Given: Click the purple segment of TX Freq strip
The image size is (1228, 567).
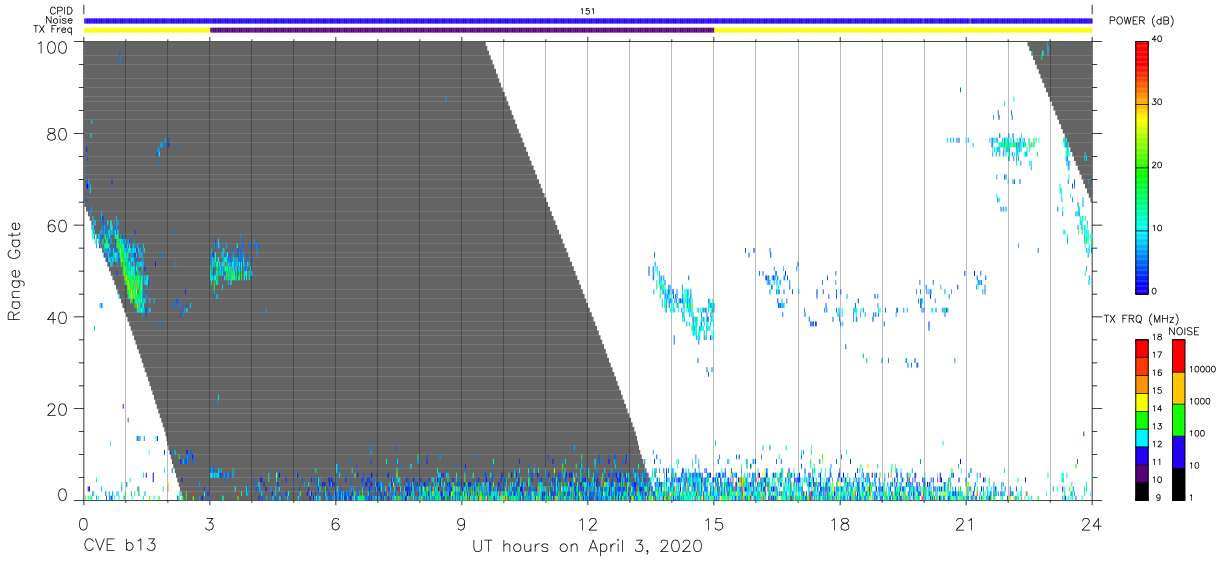Looking at the screenshot, I should [x=462, y=30].
